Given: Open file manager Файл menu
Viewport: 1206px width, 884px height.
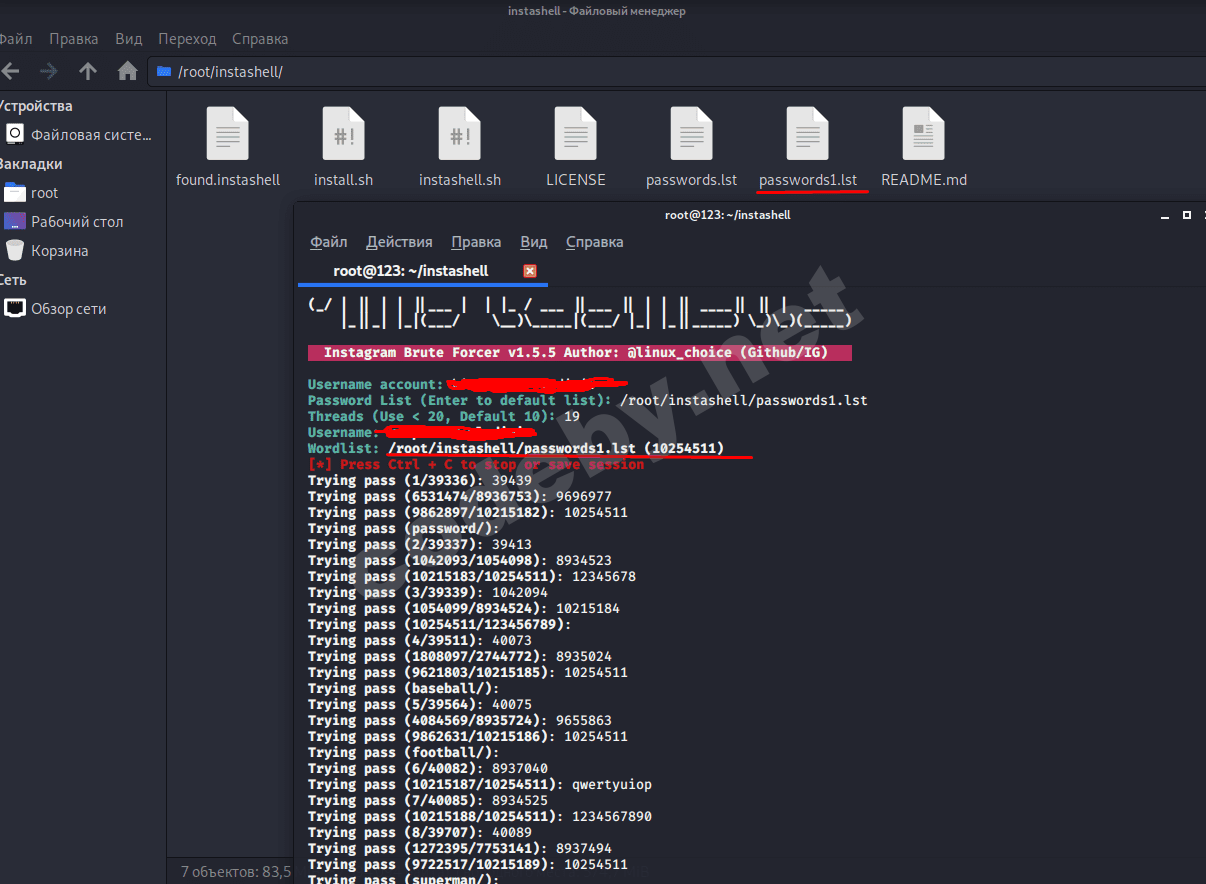Looking at the screenshot, I should pos(16,39).
